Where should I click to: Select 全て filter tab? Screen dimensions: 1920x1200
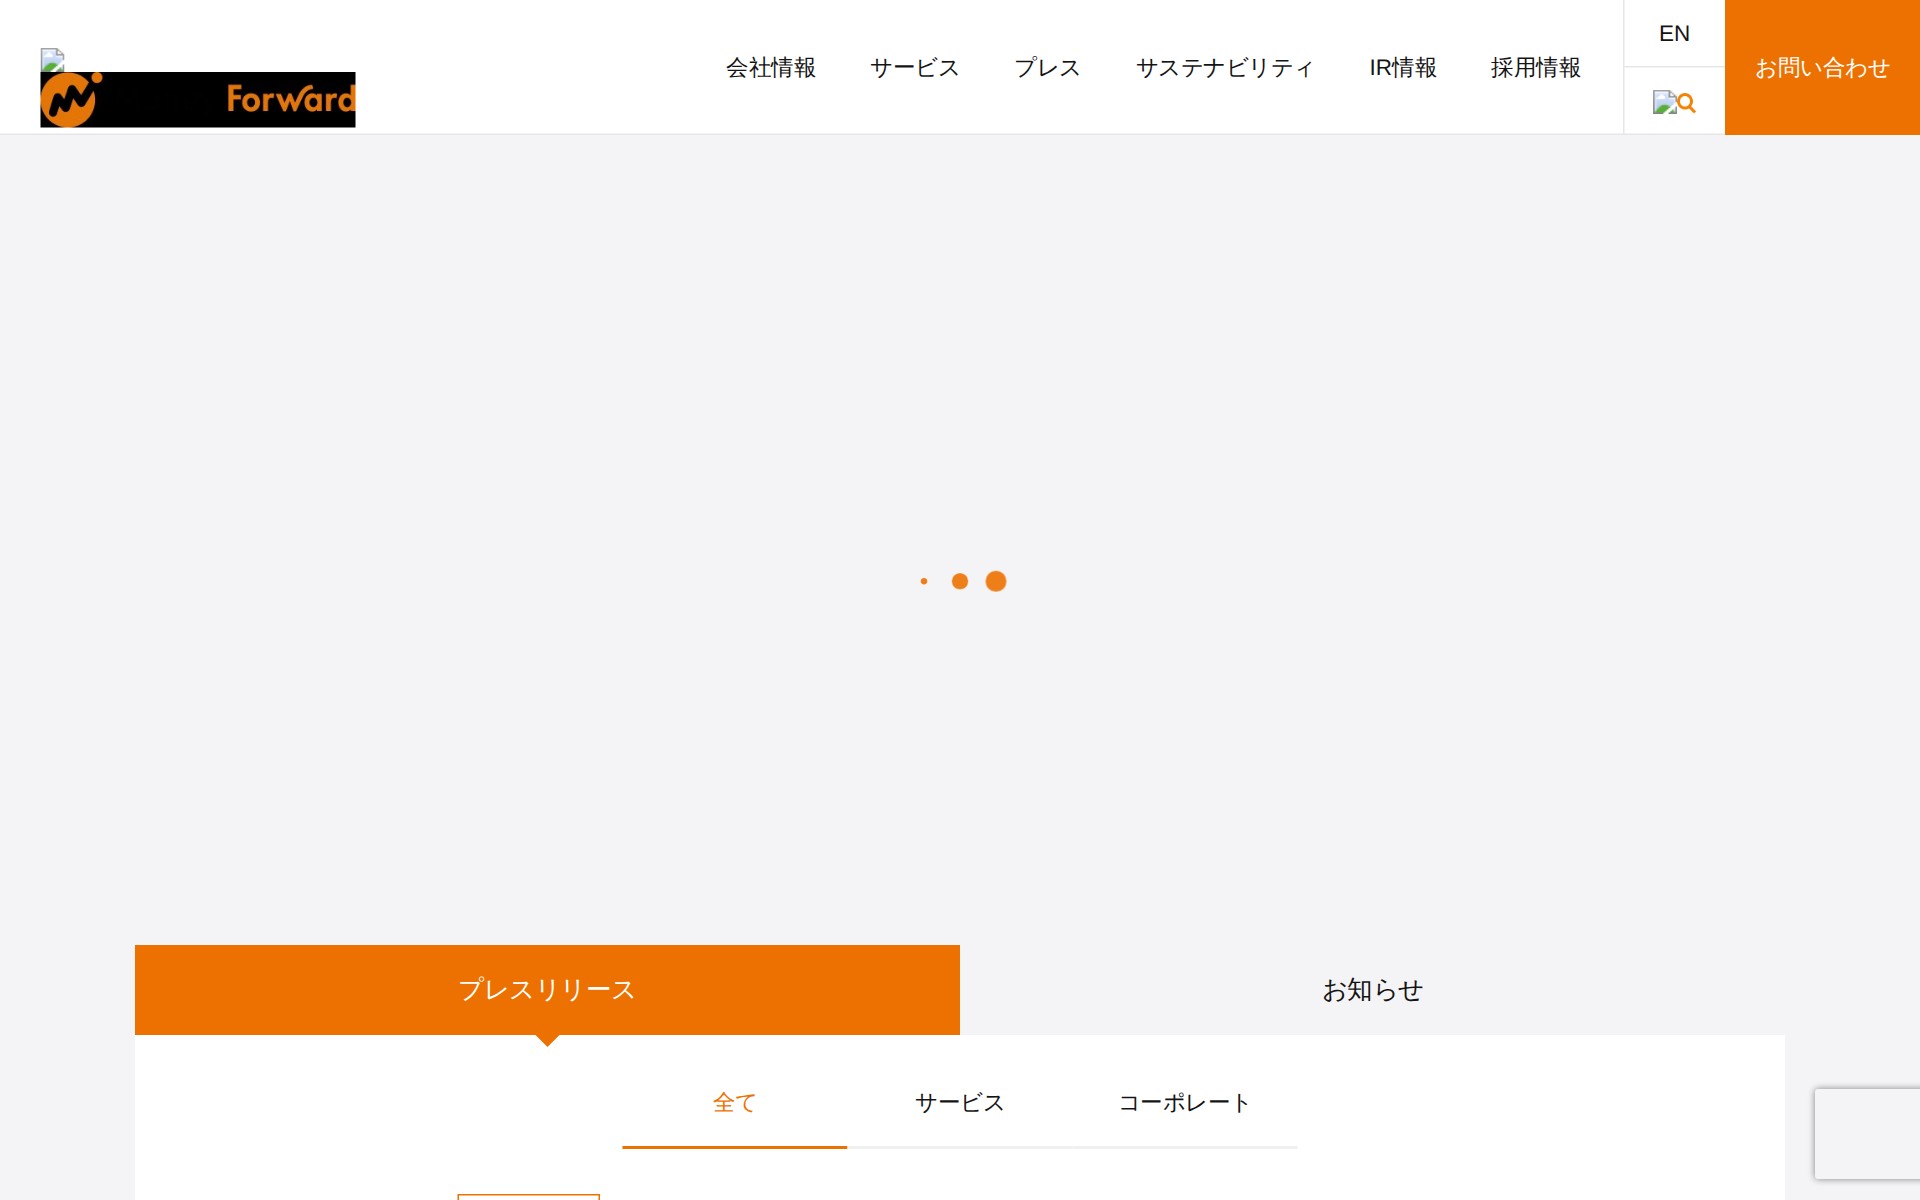pos(734,1102)
